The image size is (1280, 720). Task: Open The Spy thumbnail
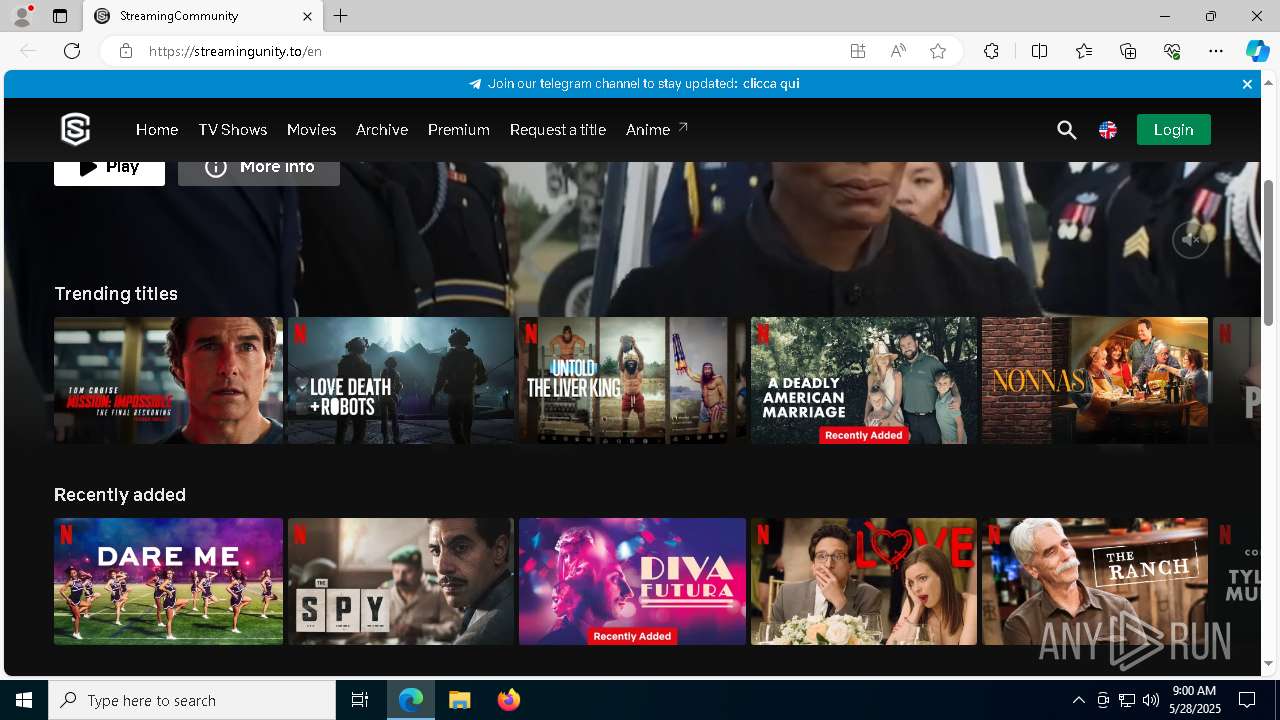click(x=401, y=581)
